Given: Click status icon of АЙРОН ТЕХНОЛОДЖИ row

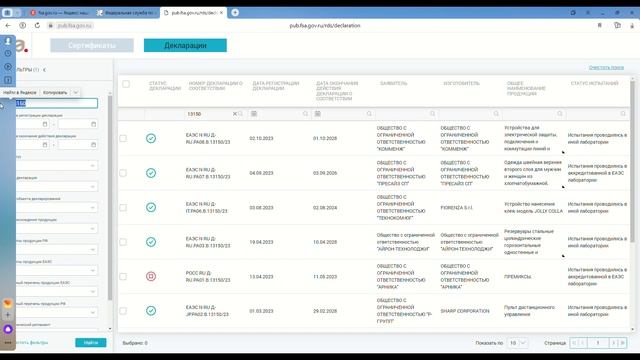Looking at the screenshot, I should point(151,242).
